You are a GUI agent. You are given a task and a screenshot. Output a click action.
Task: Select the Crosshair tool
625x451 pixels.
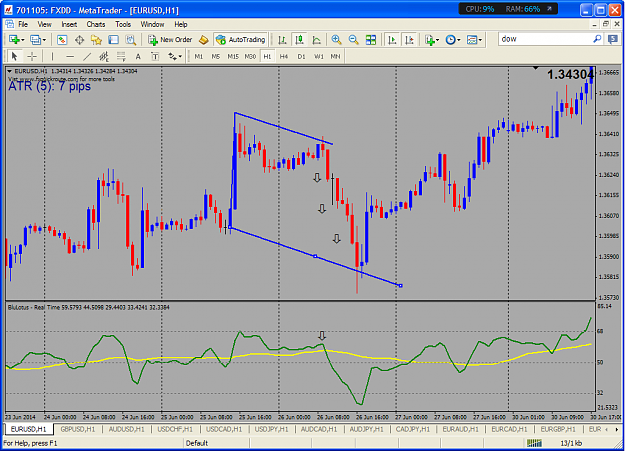(32, 56)
